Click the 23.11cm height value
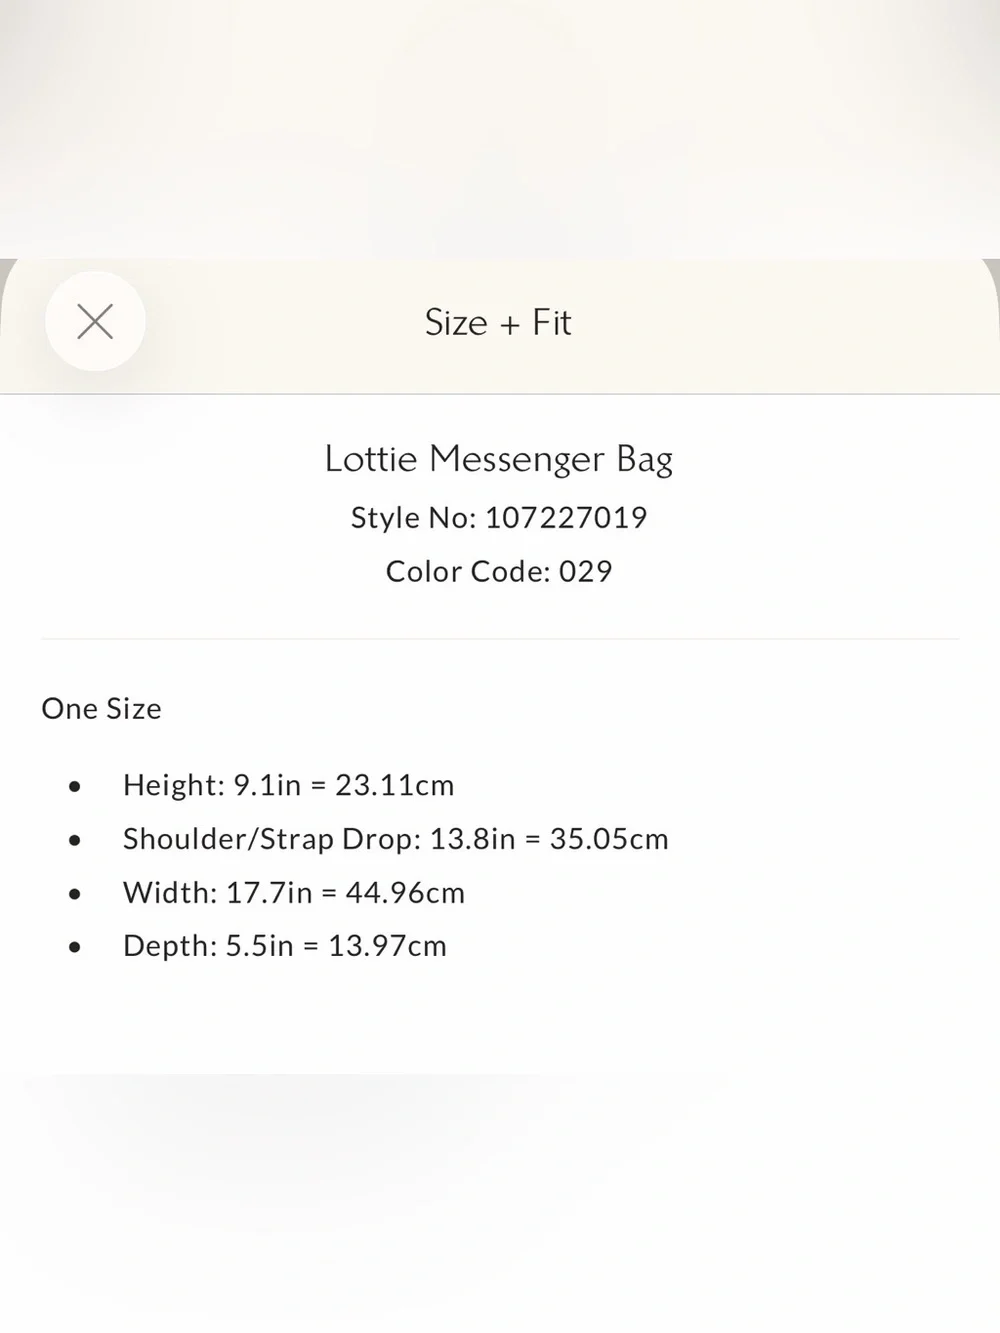1000x1333 pixels. [395, 785]
